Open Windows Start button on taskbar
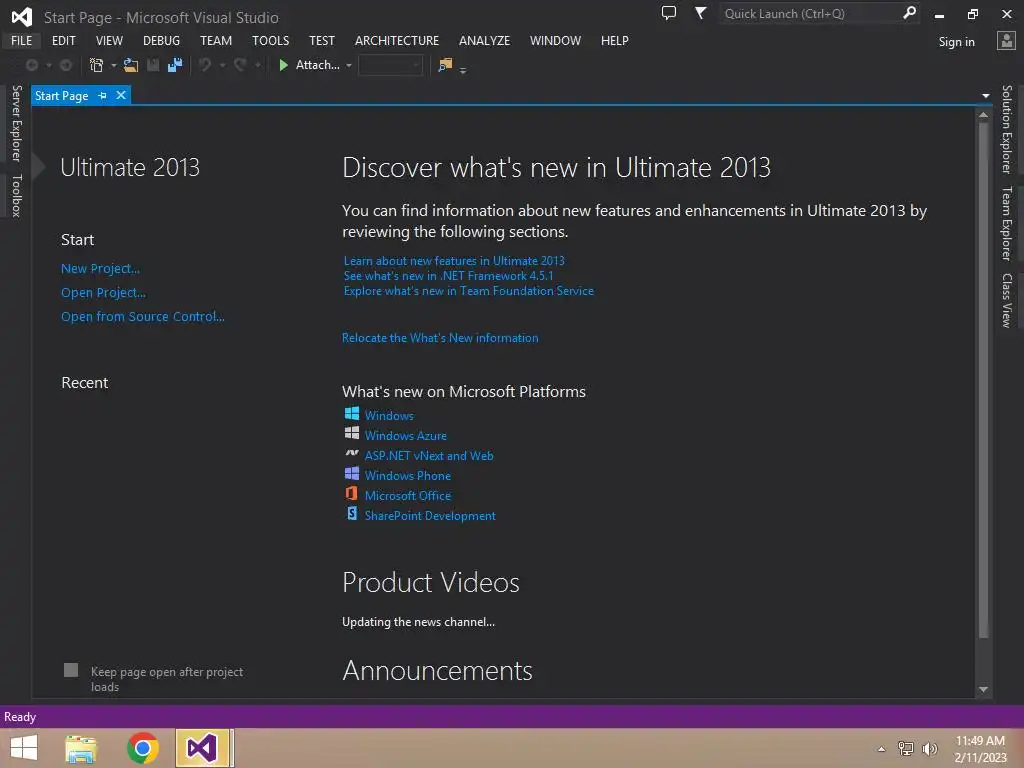Image resolution: width=1024 pixels, height=768 pixels. pos(24,748)
